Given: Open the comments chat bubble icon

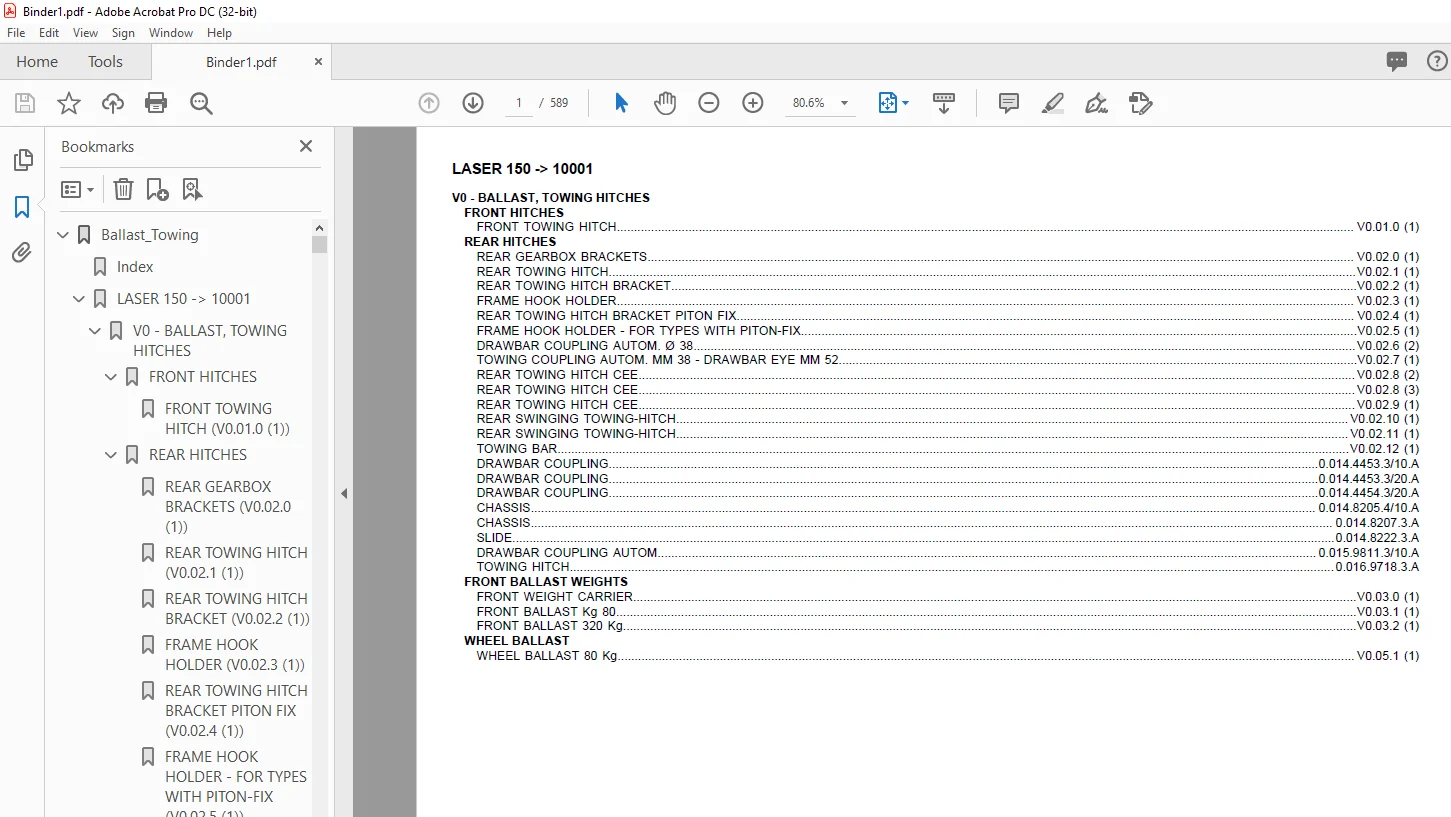Looking at the screenshot, I should point(1397,62).
